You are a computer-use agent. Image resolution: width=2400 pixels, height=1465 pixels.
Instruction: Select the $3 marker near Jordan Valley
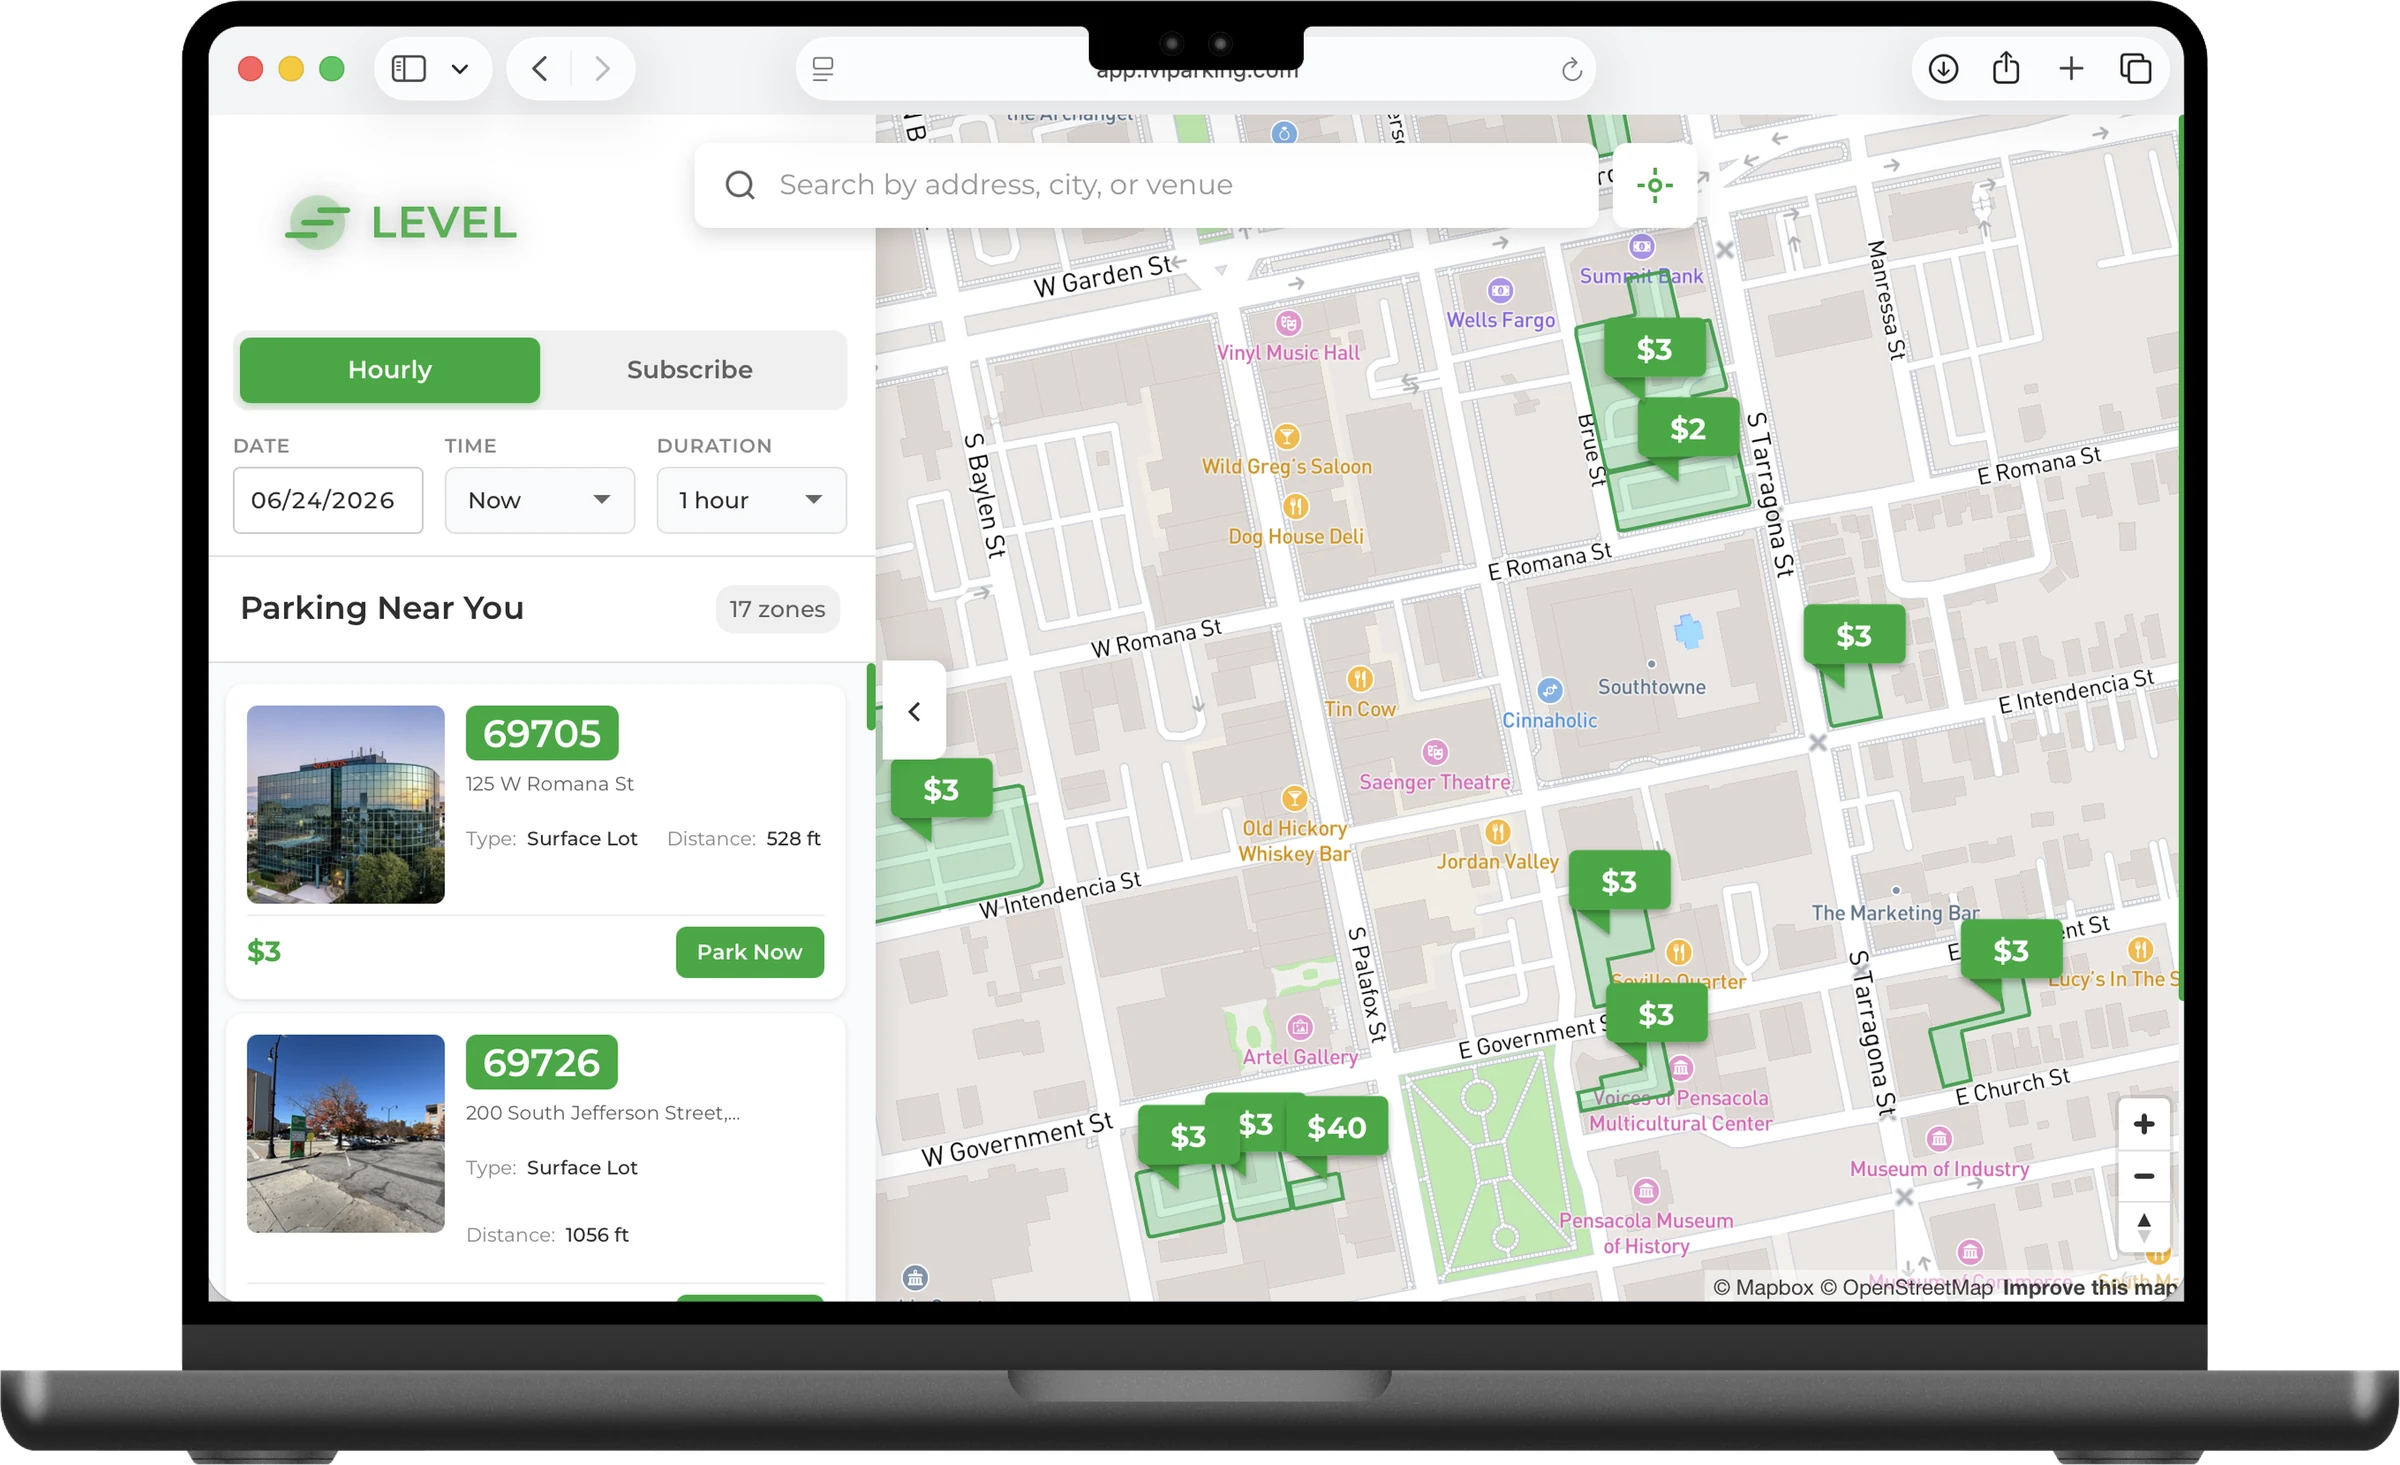click(1619, 881)
